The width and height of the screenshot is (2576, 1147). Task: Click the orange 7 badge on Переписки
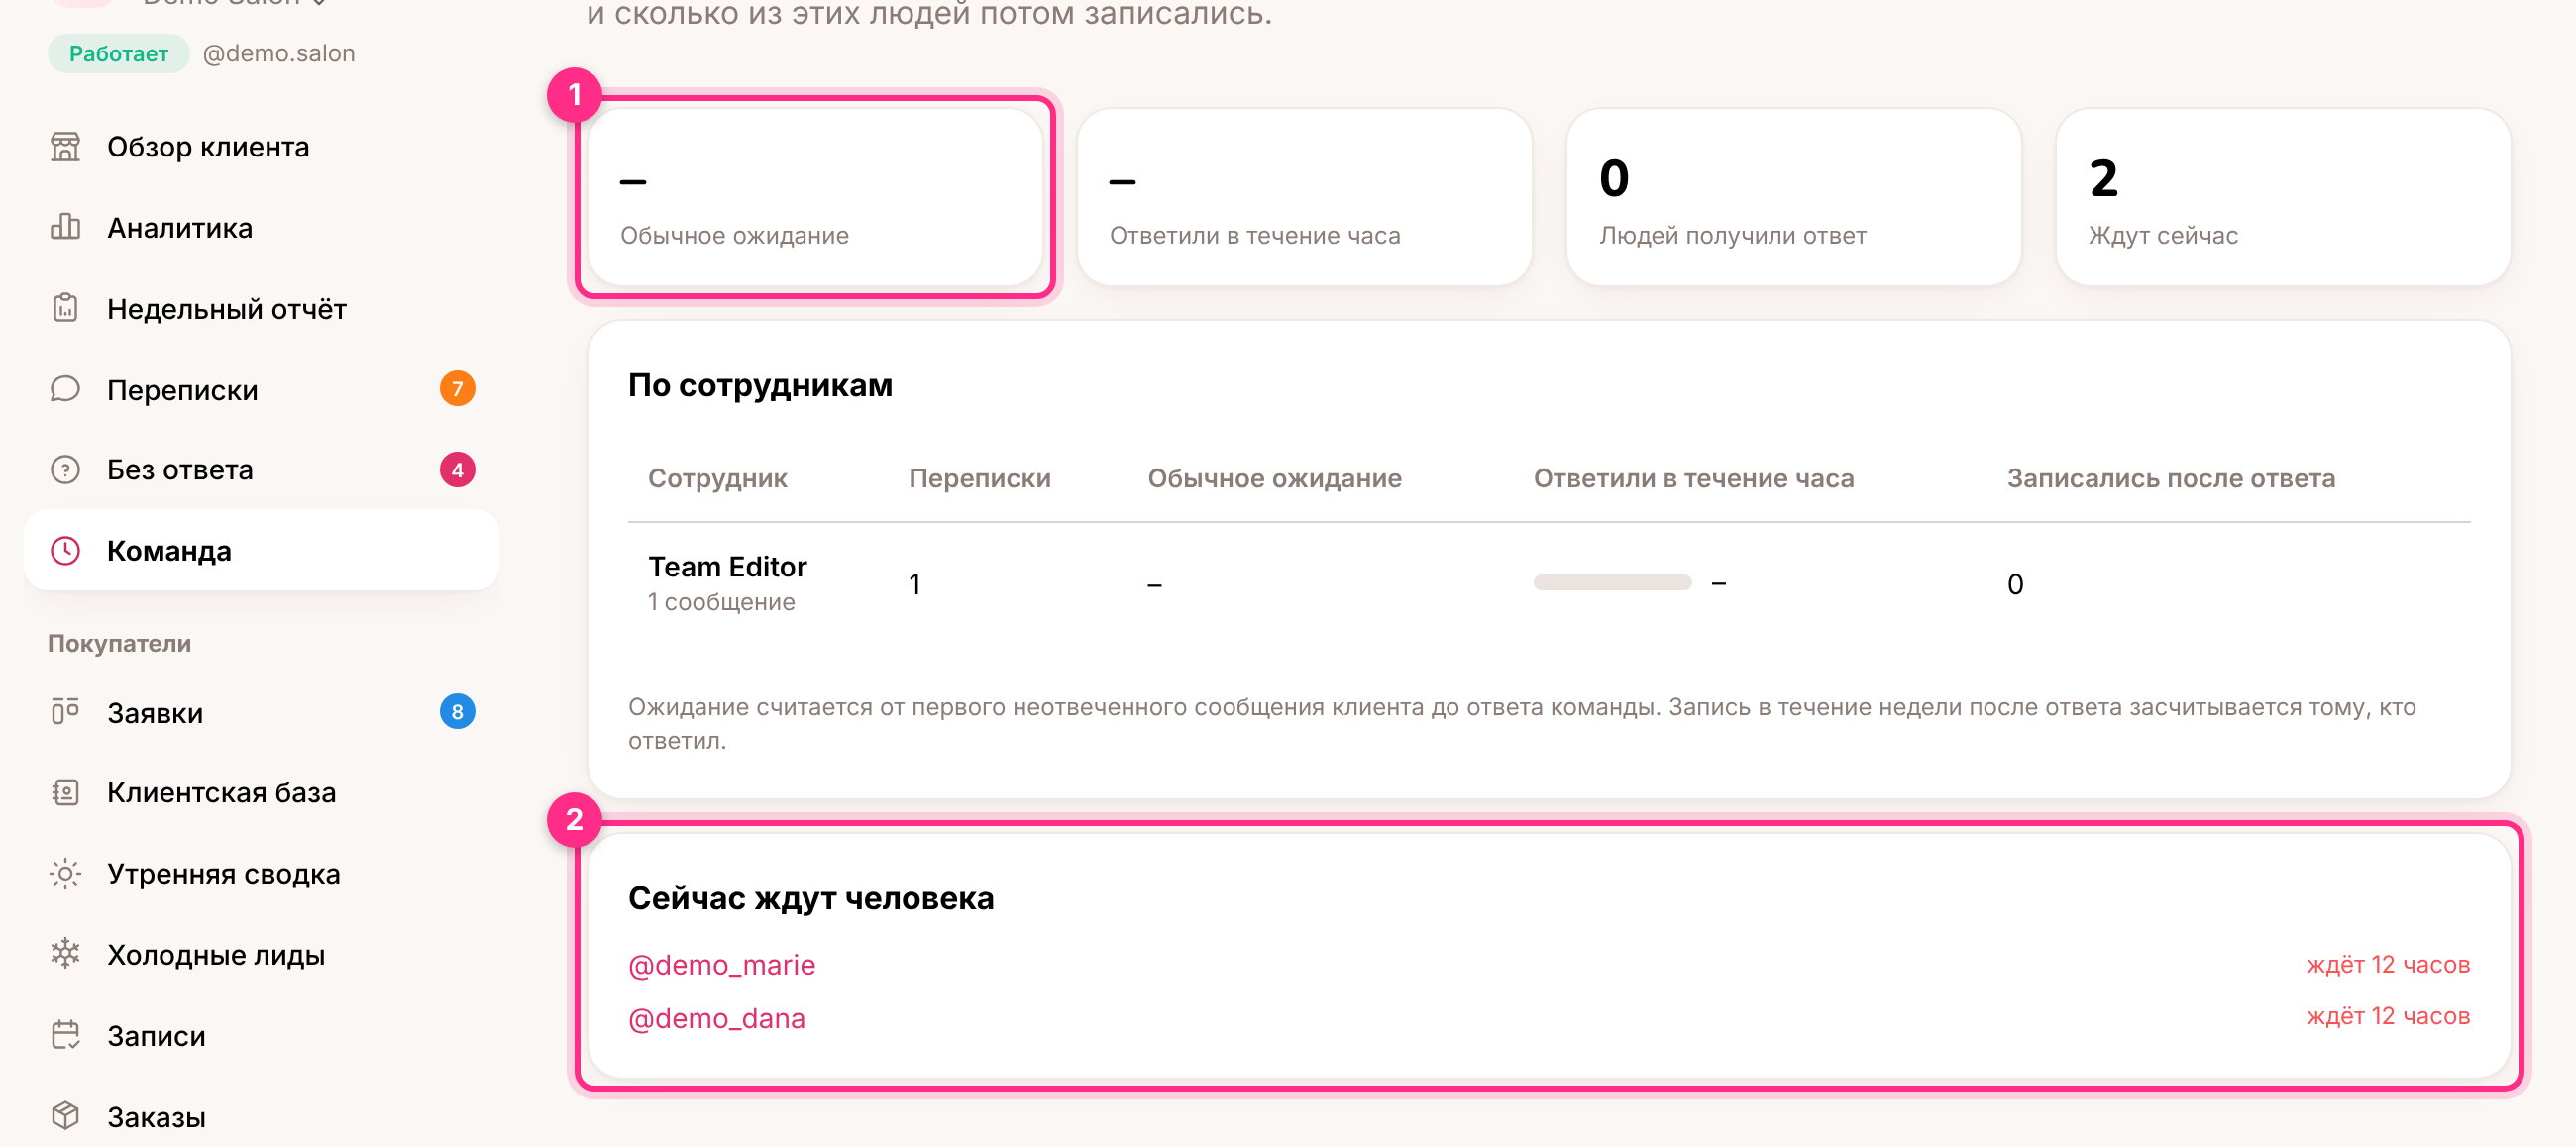pyautogui.click(x=457, y=389)
